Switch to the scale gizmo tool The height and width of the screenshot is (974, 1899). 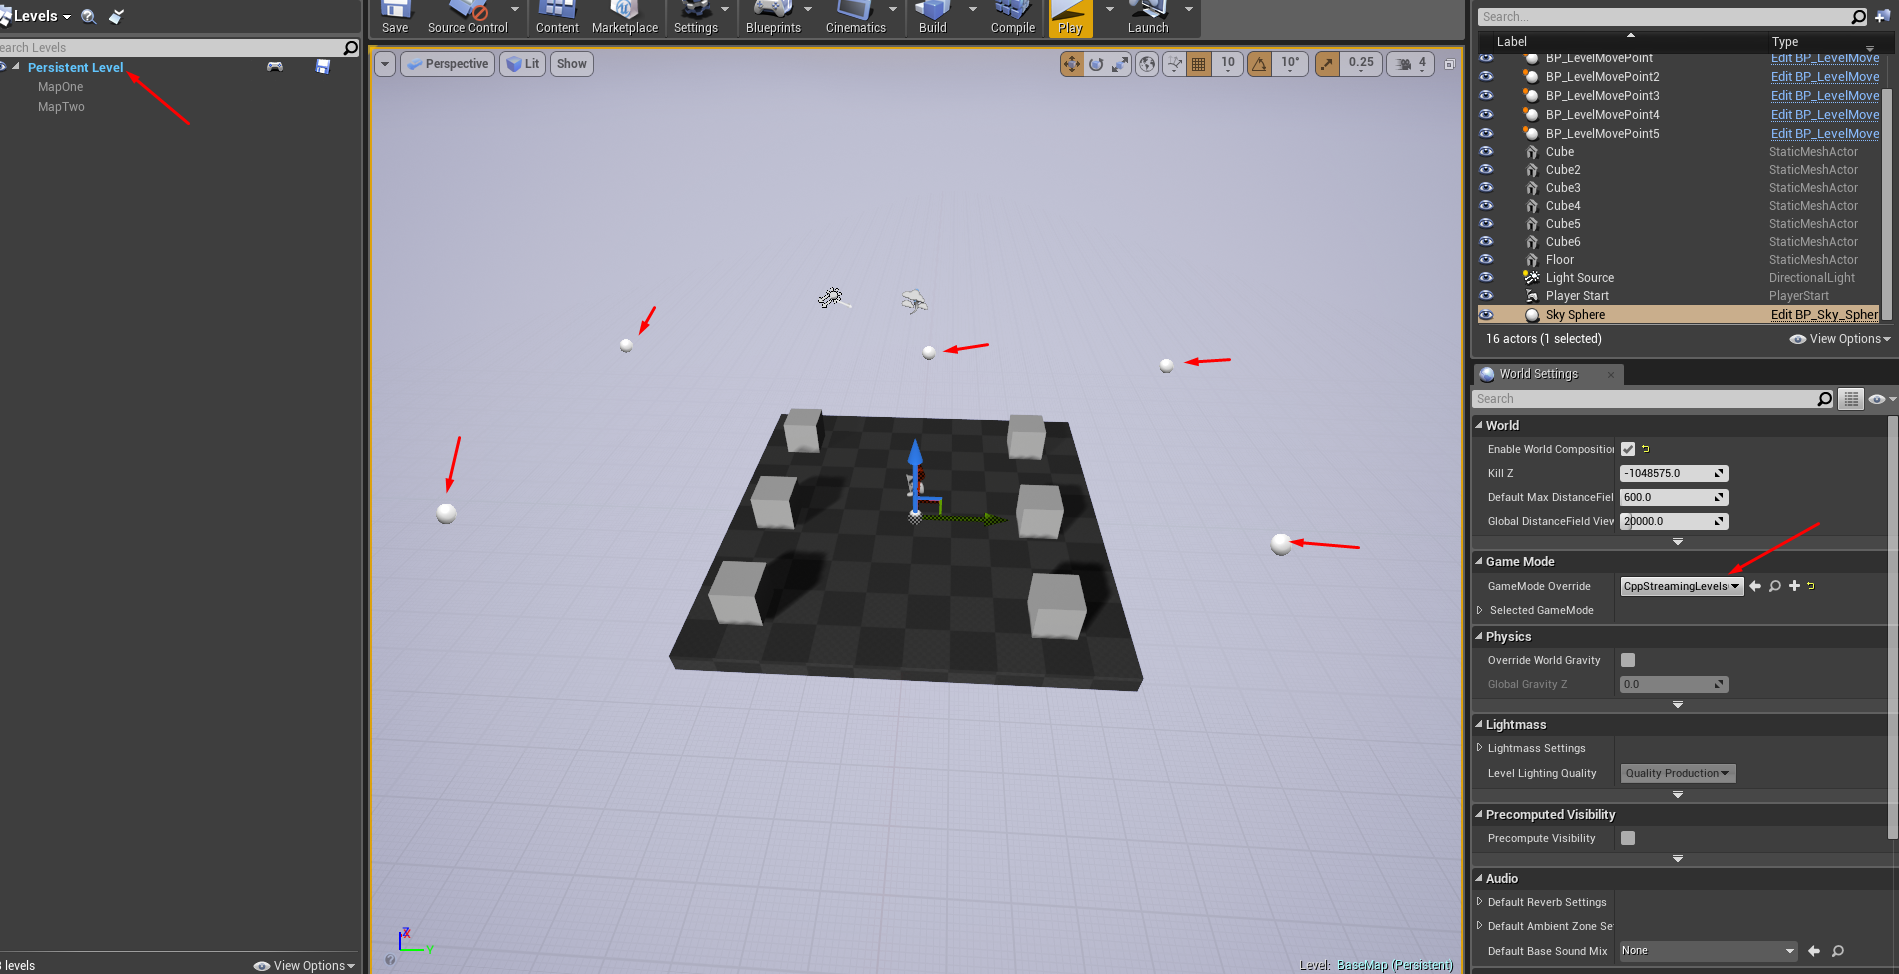[x=1121, y=64]
